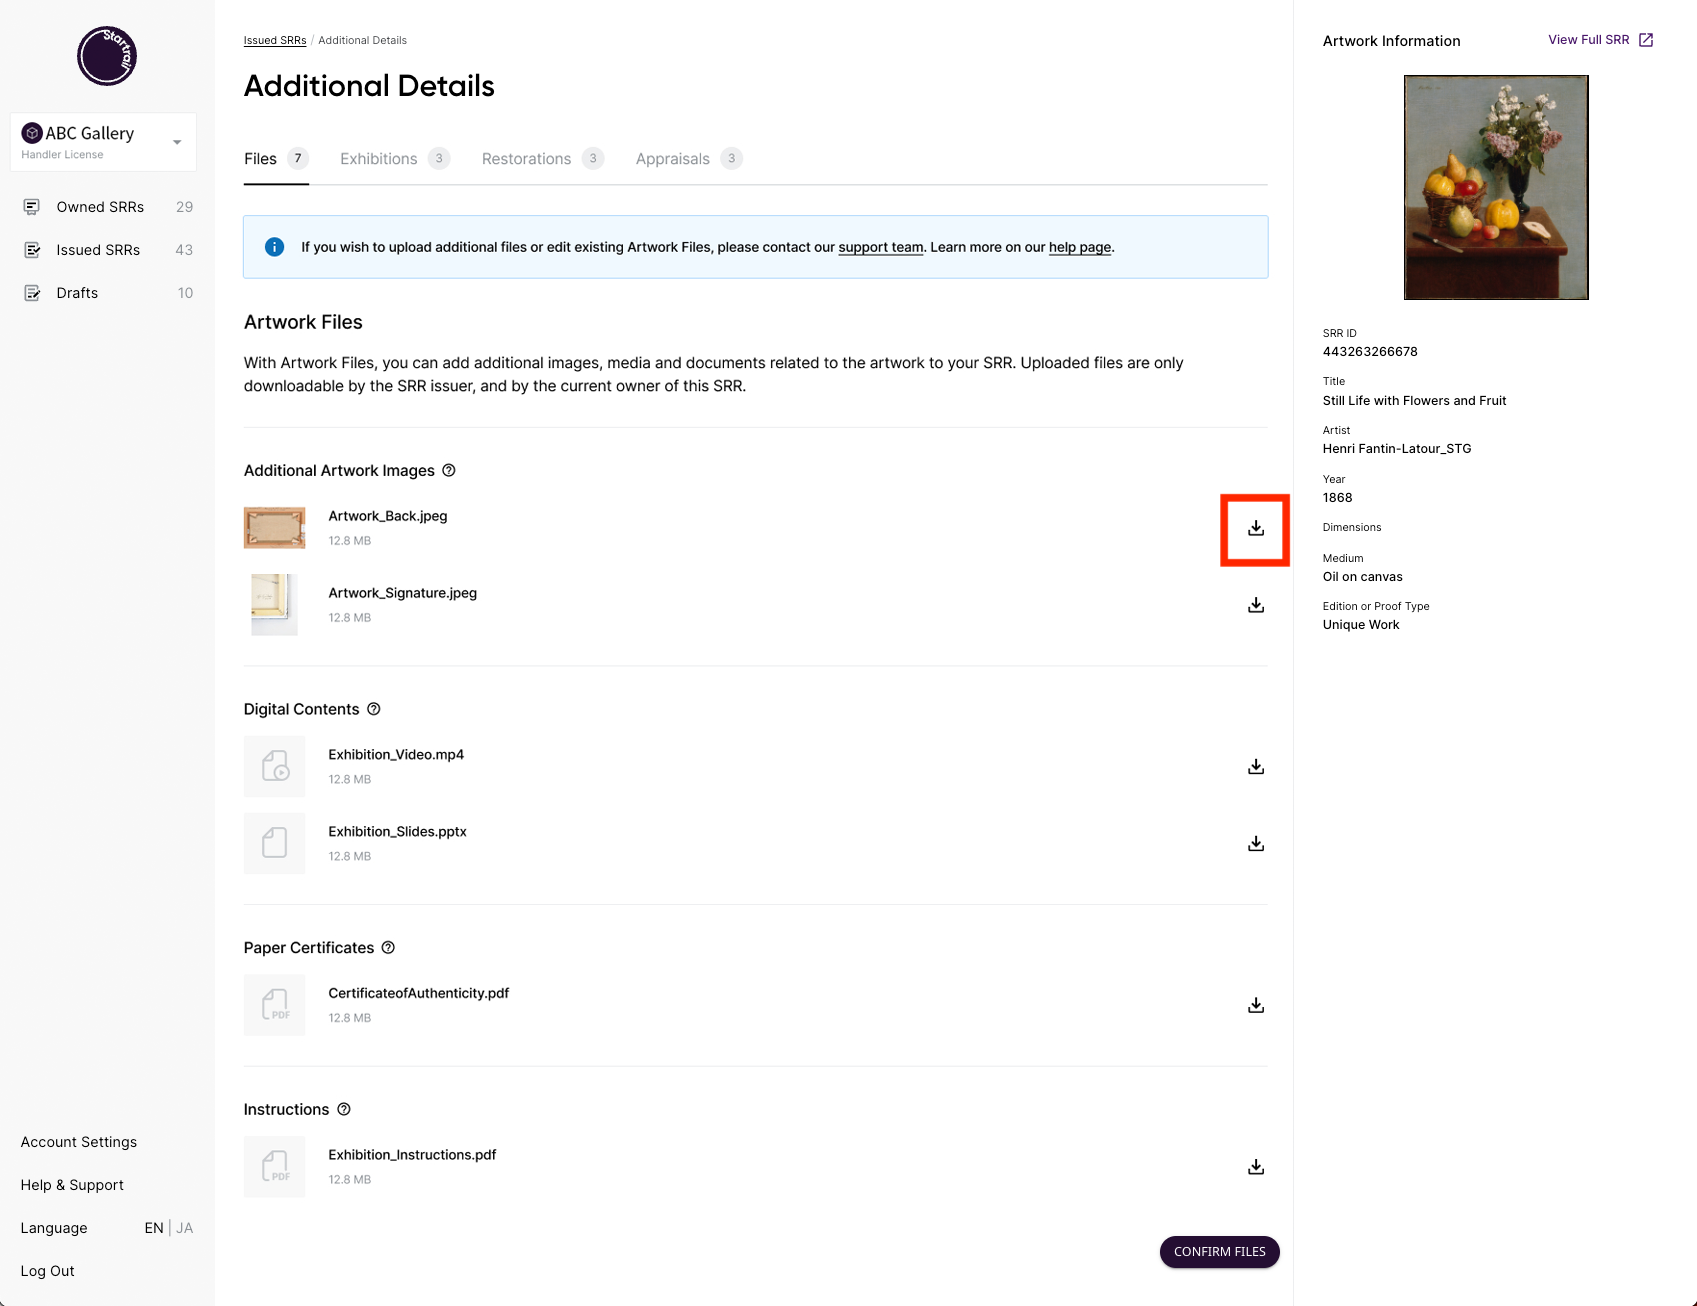Image resolution: width=1697 pixels, height=1306 pixels.
Task: Switch language to JA
Action: coord(185,1228)
